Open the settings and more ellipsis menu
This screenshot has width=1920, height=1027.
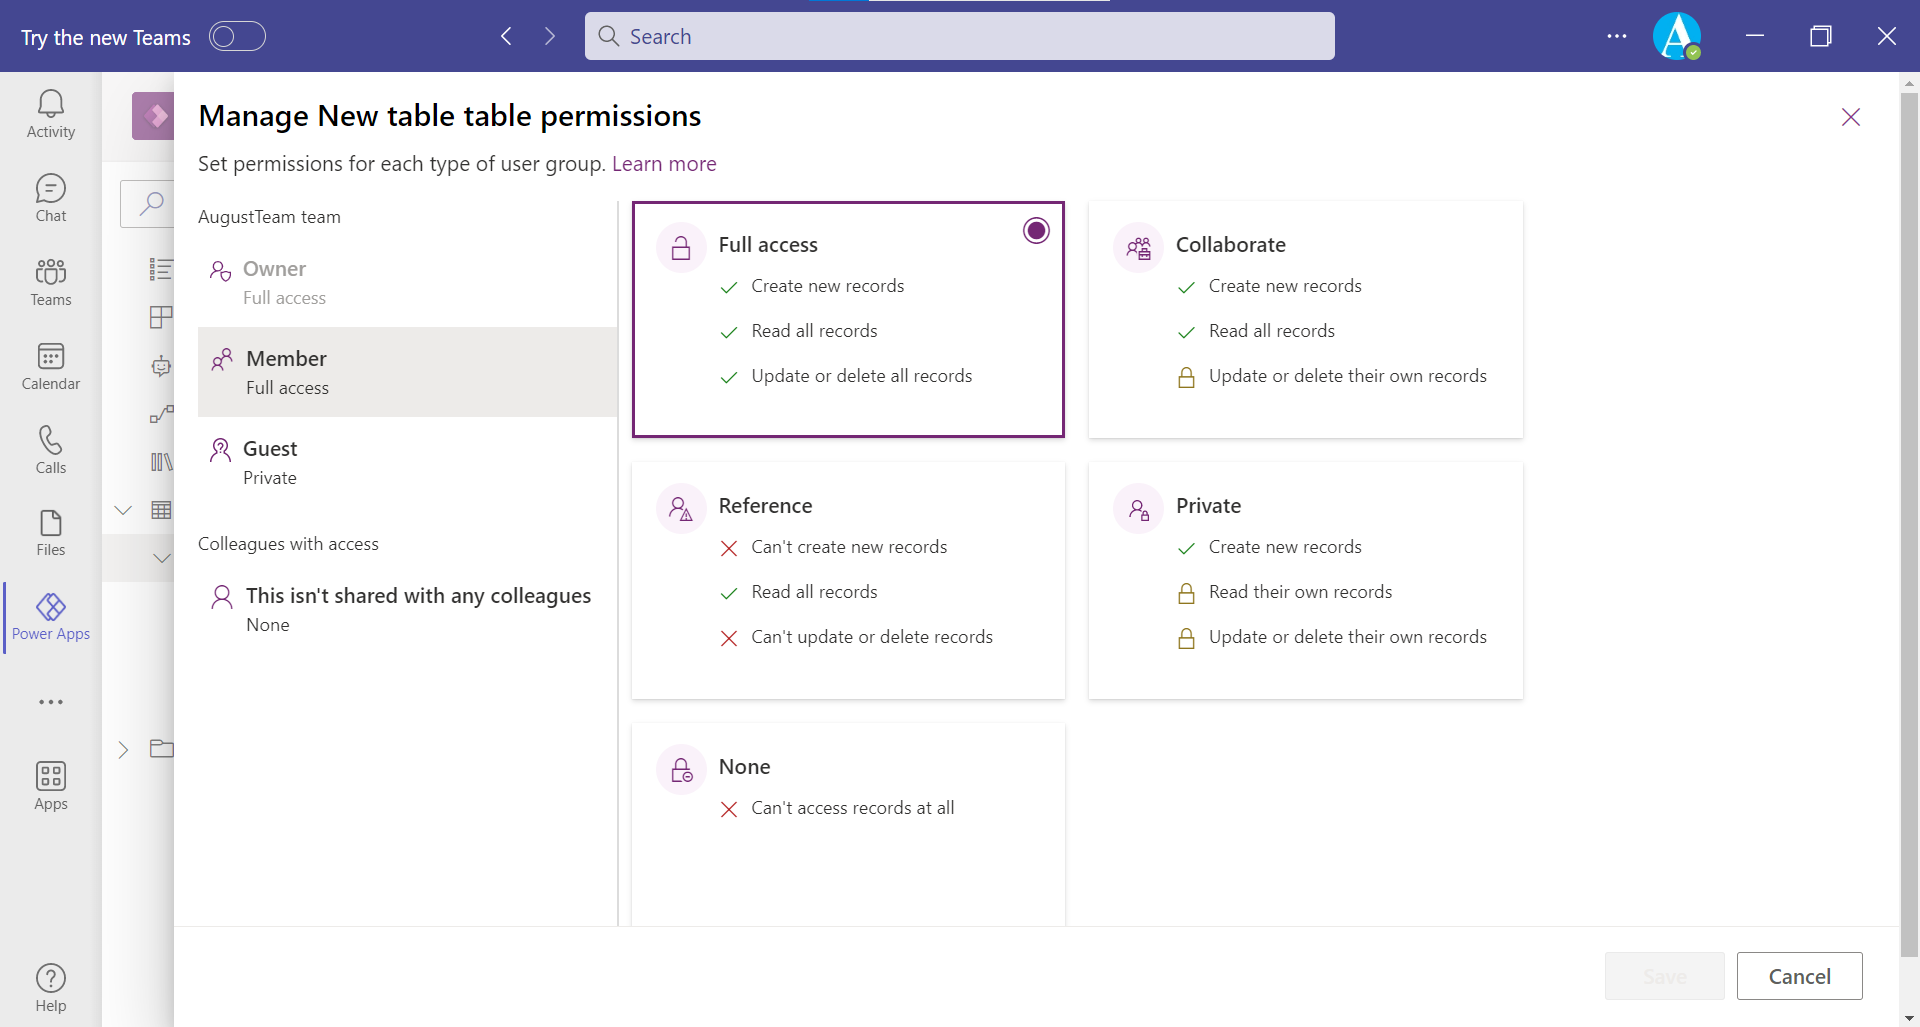(x=1617, y=37)
